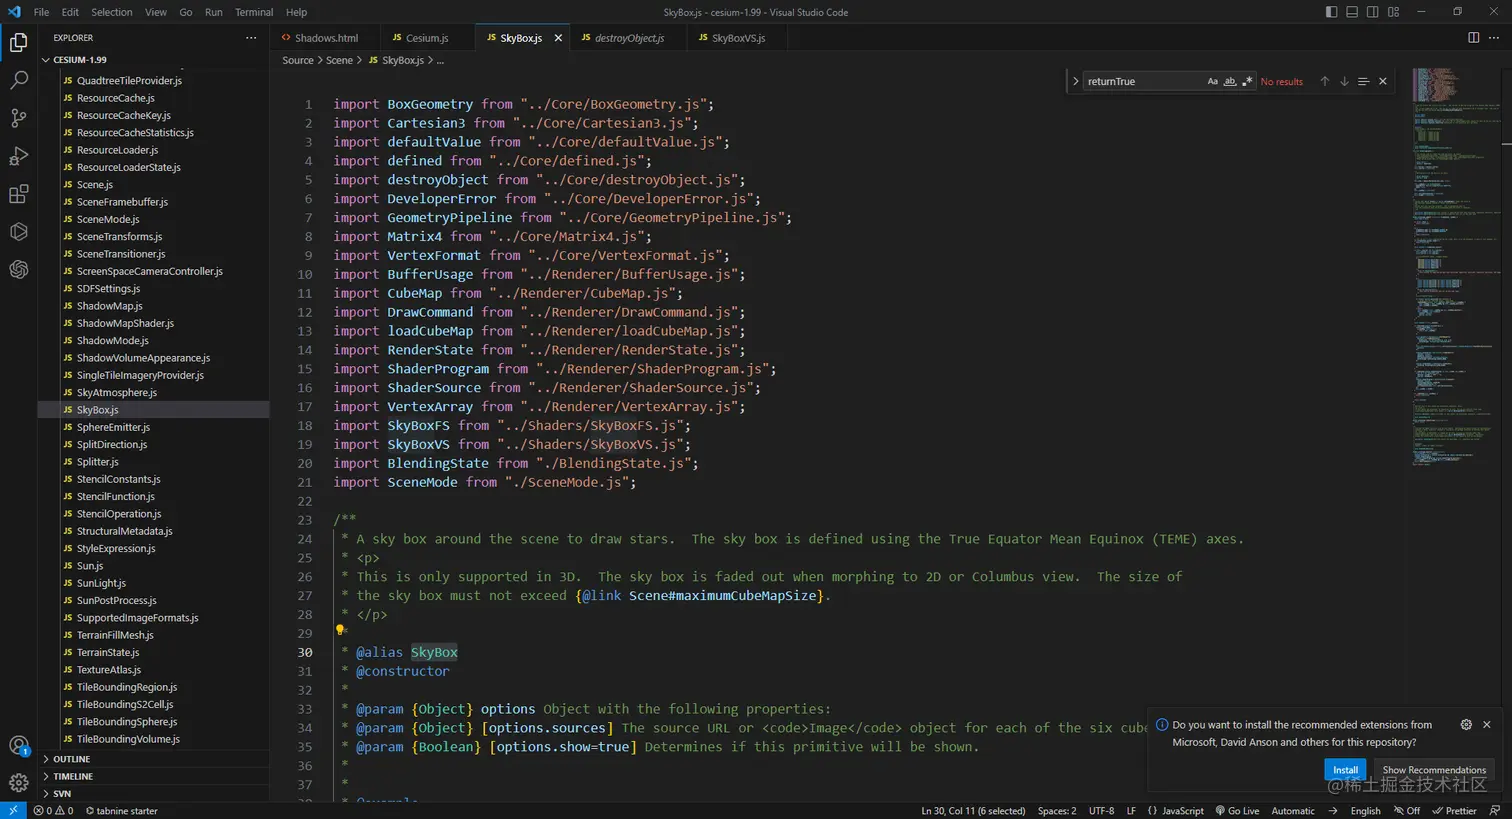
Task: Click the Source breadcrumb
Action: (297, 61)
